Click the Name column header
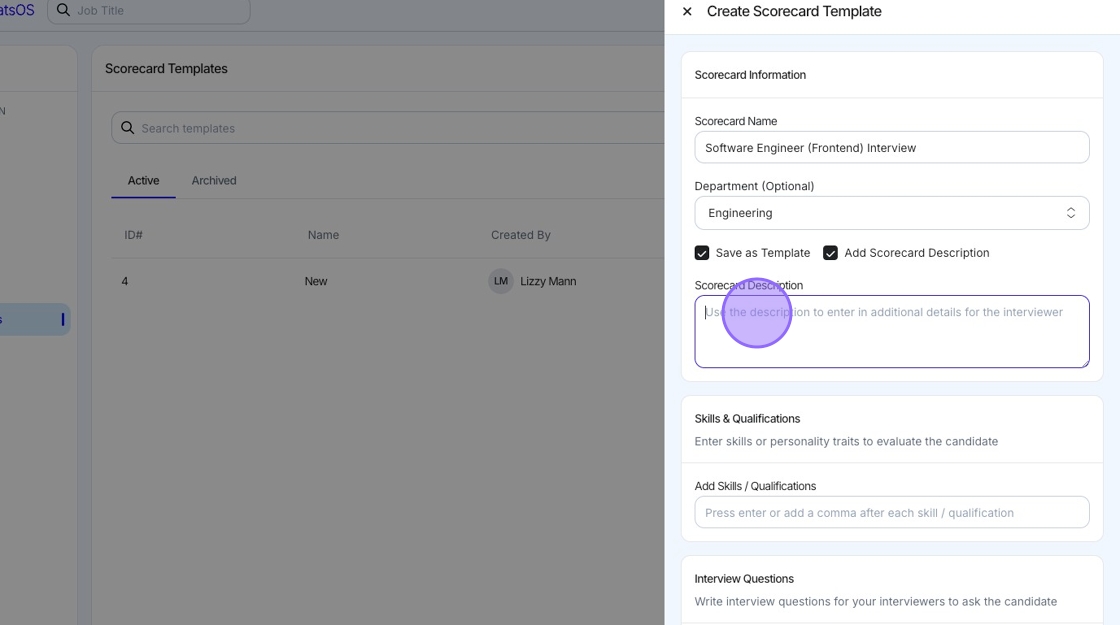Viewport: 1120px width, 625px height. (323, 235)
